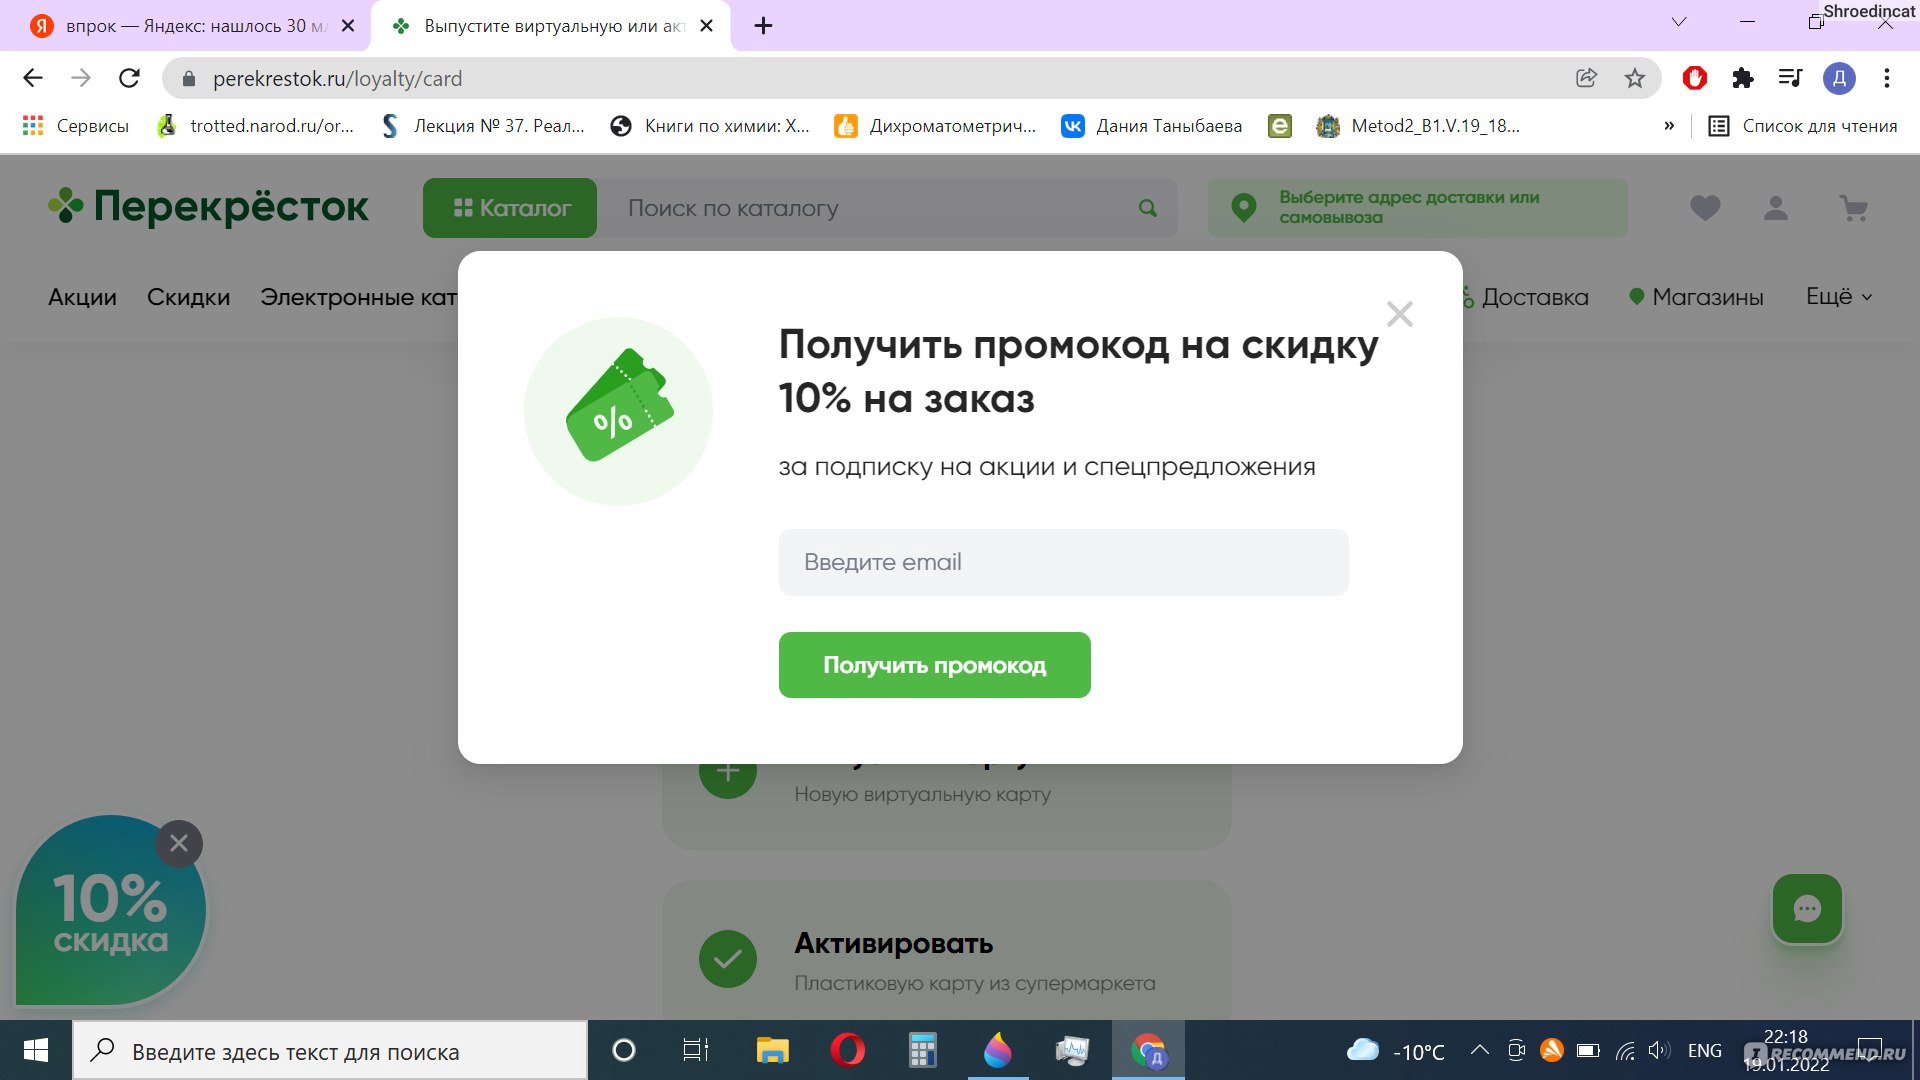Enter email in the subscription field
The width and height of the screenshot is (1920, 1080).
pos(1063,562)
